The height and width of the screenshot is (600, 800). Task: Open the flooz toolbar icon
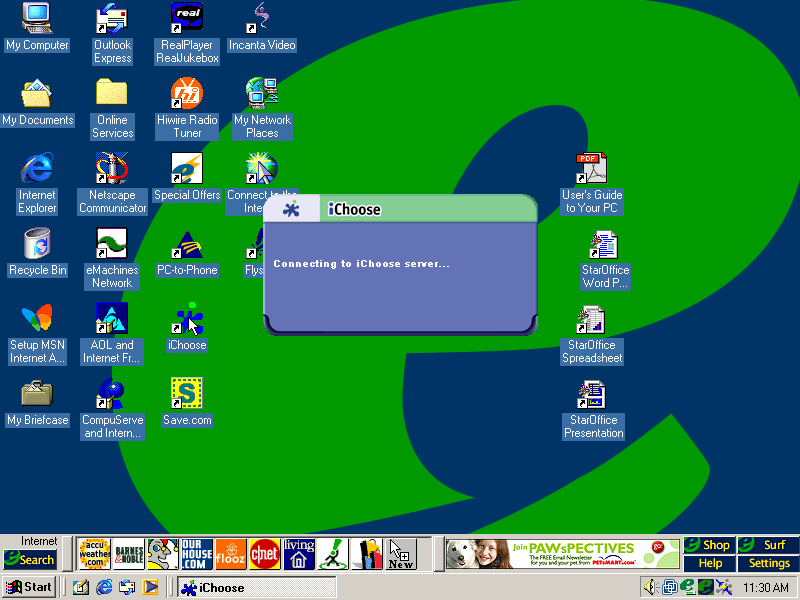point(230,553)
